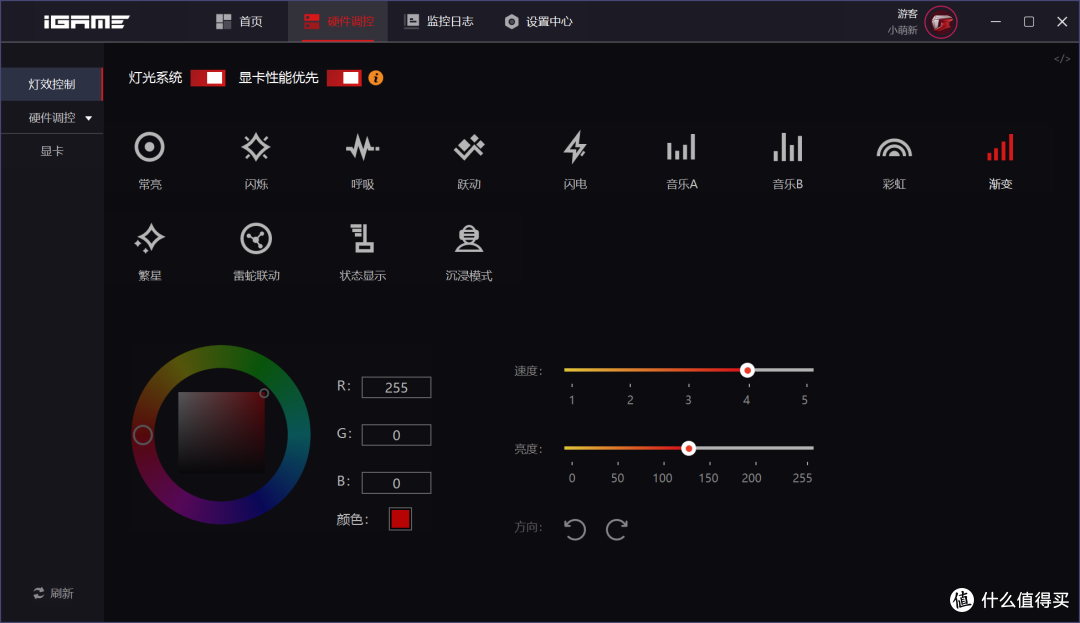Maximize the iGame window
This screenshot has height=623, width=1080.
(x=1028, y=22)
